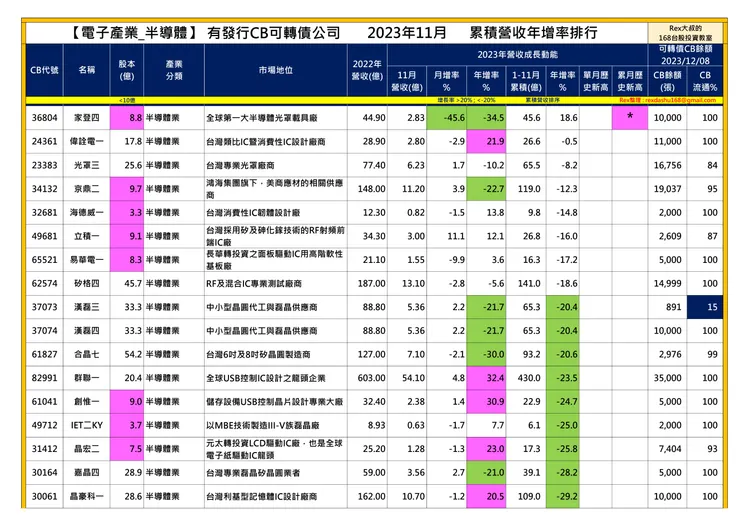The image size is (740, 523).
Task: Click the CB餘額(張) header
Action: pos(667,81)
